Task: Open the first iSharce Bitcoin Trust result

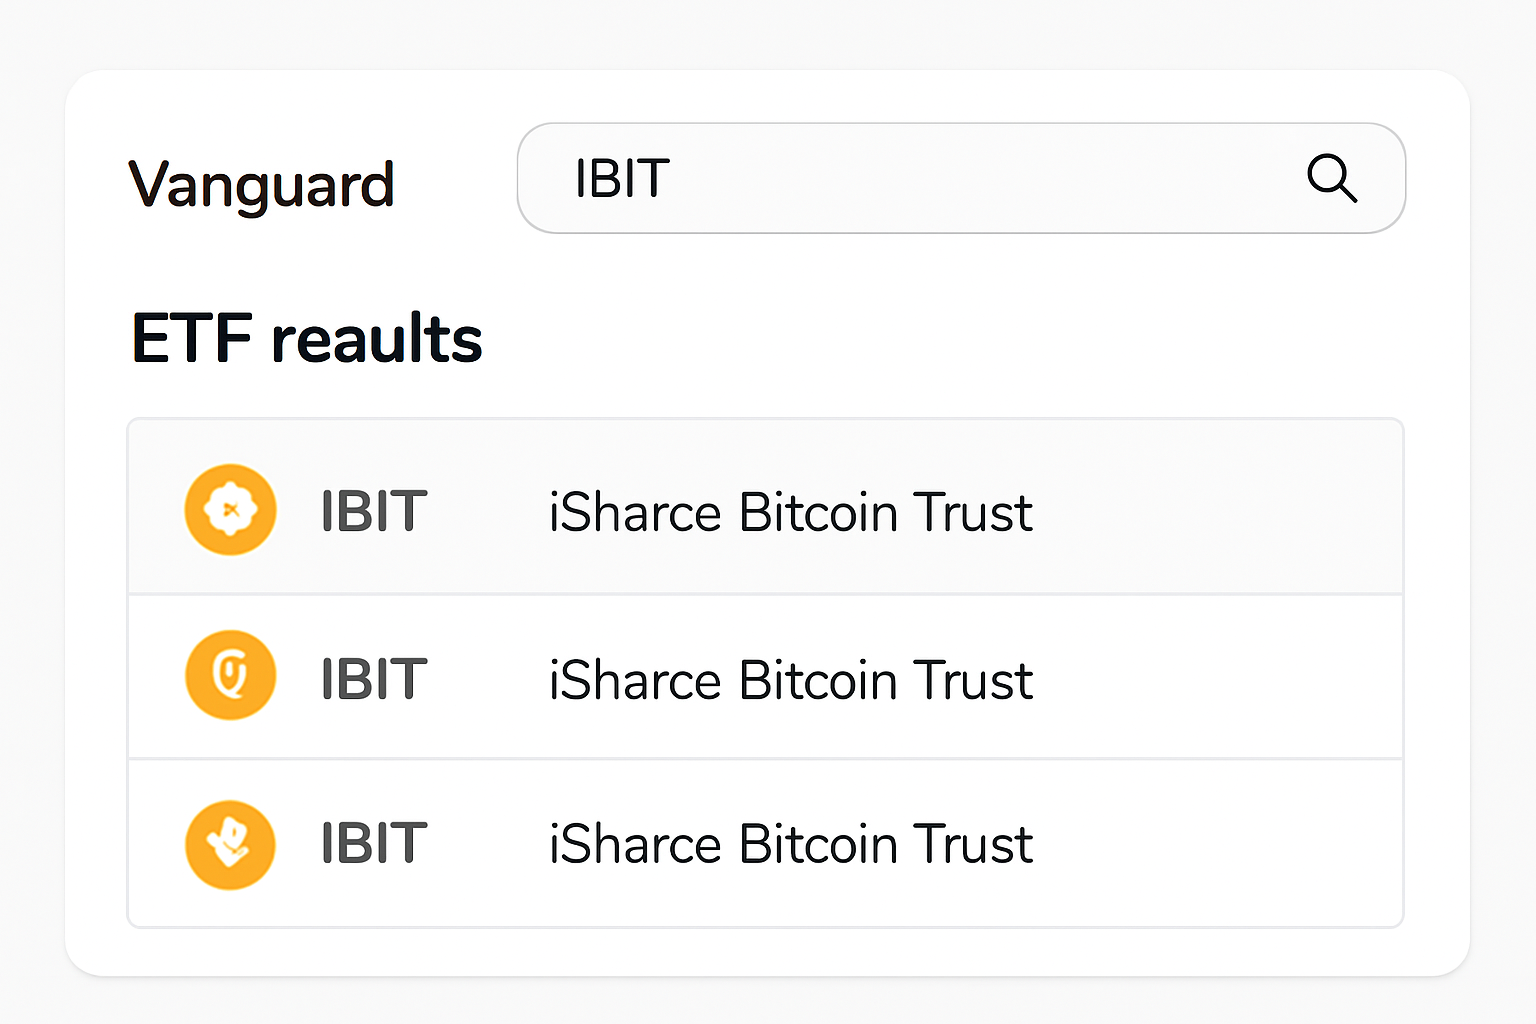Action: (790, 511)
